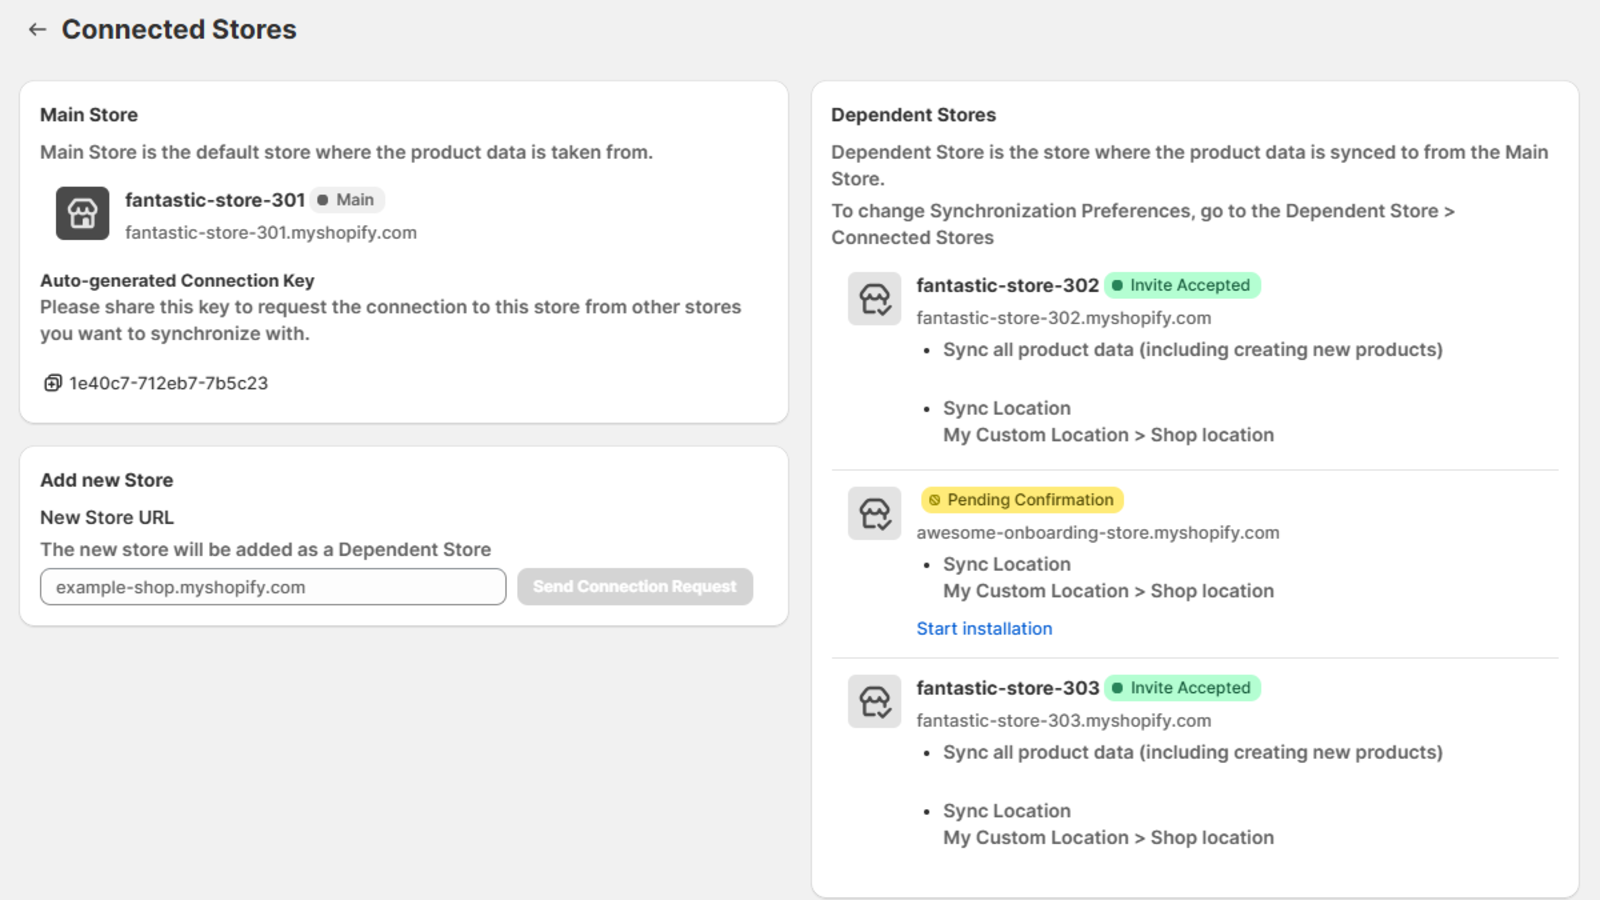Click the fantastic-store-302.myshopify.com URL

coord(1063,318)
